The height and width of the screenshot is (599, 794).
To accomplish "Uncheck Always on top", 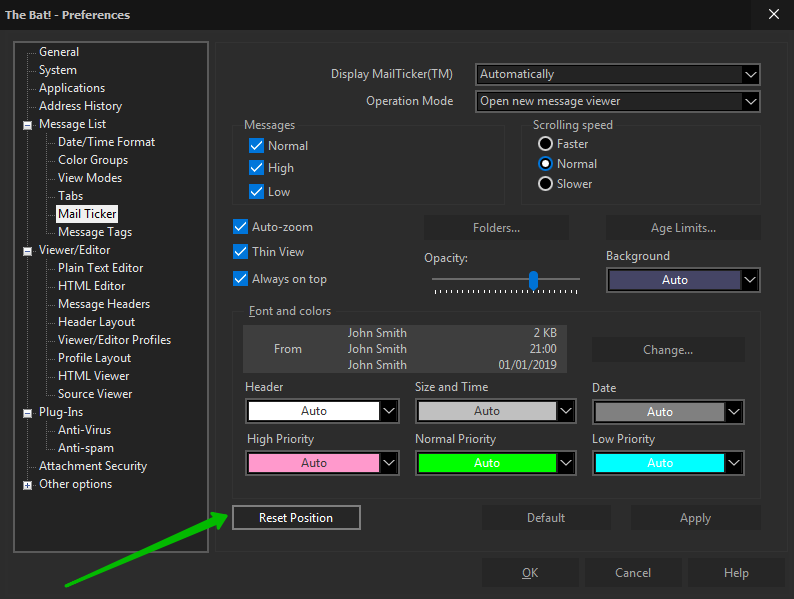I will (x=240, y=278).
